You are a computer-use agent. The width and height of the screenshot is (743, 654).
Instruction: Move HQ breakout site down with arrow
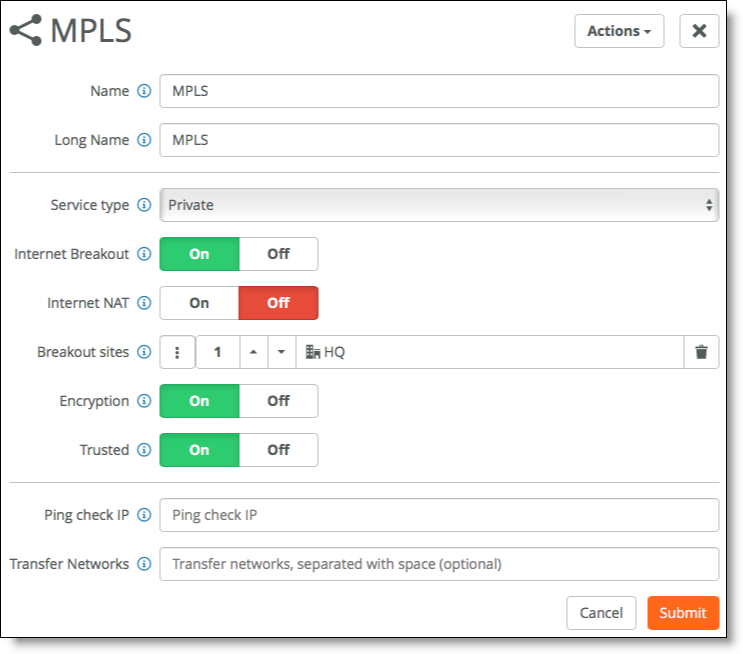coord(281,352)
